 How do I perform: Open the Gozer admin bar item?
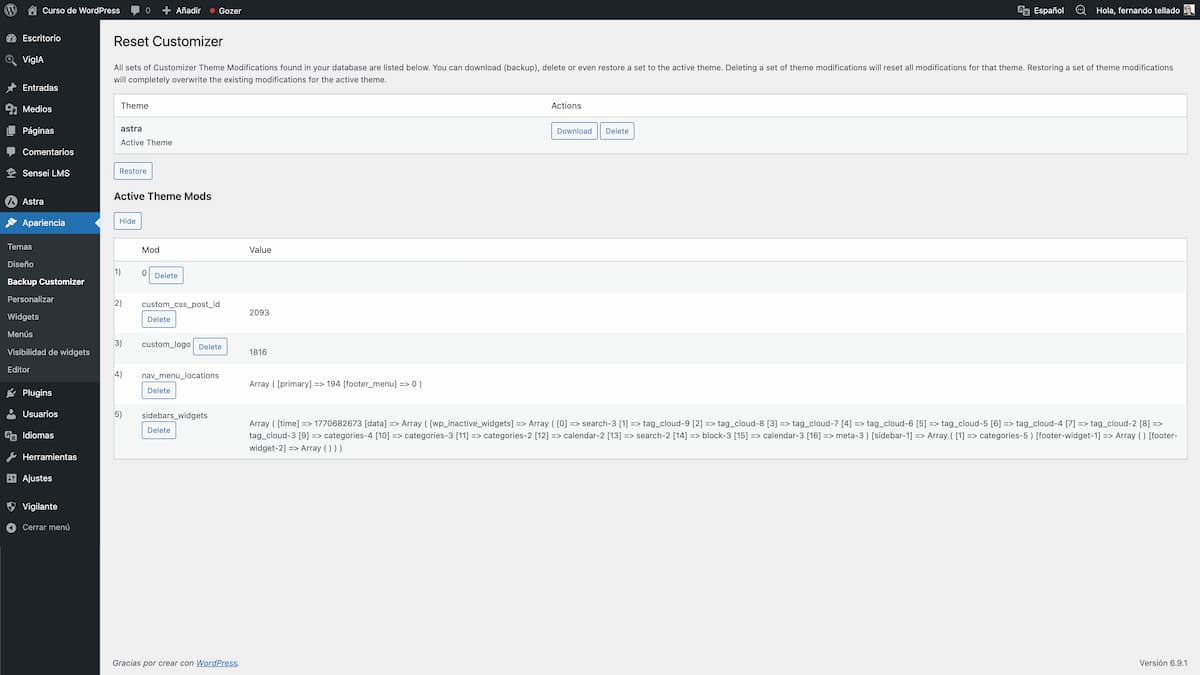[x=225, y=10]
